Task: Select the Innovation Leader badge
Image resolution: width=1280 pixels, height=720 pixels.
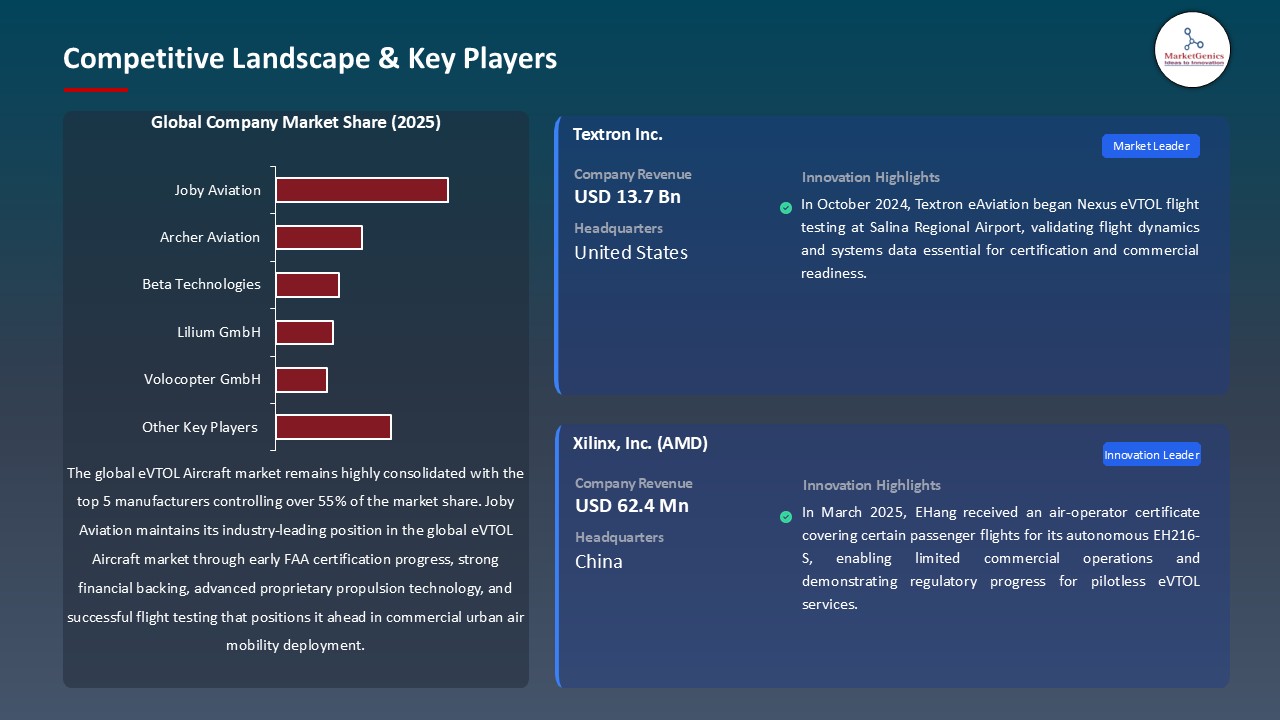Action: 1151,455
